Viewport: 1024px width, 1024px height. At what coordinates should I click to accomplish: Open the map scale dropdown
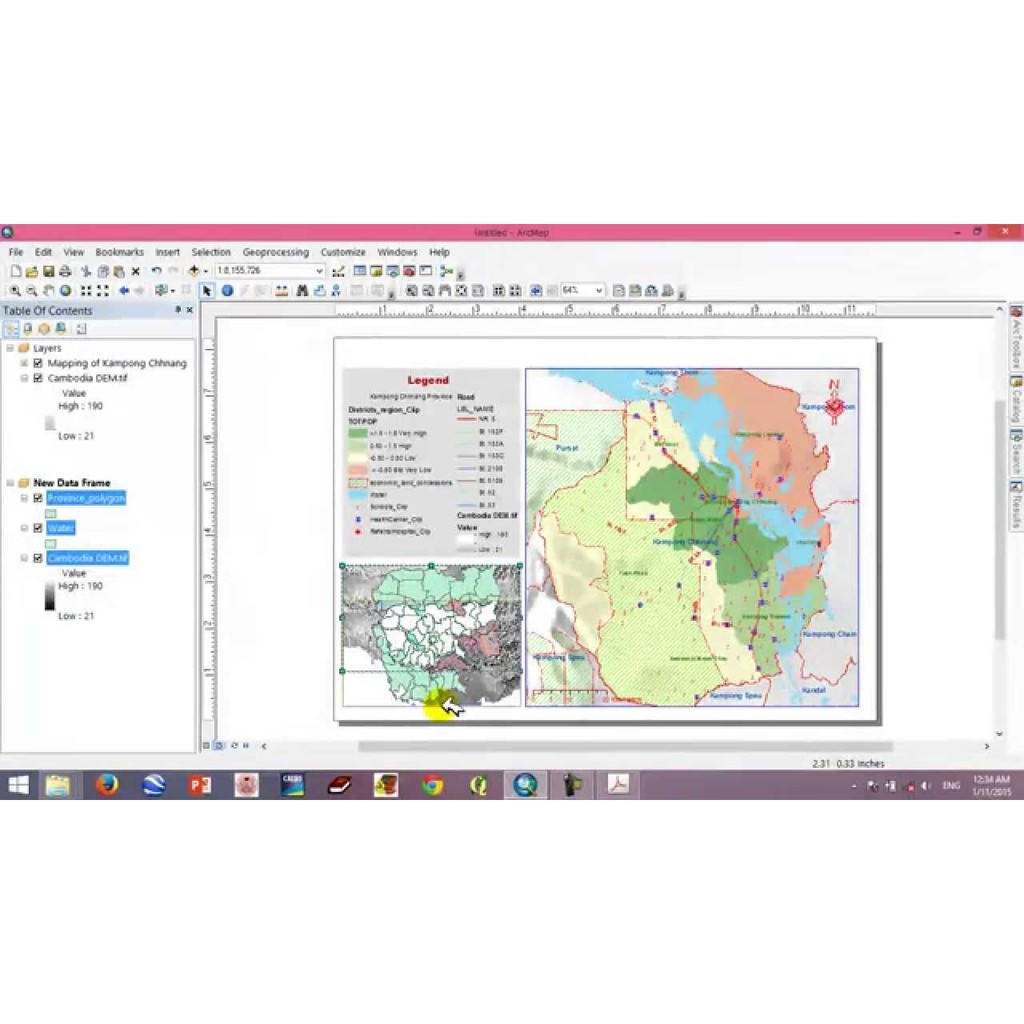(x=319, y=271)
